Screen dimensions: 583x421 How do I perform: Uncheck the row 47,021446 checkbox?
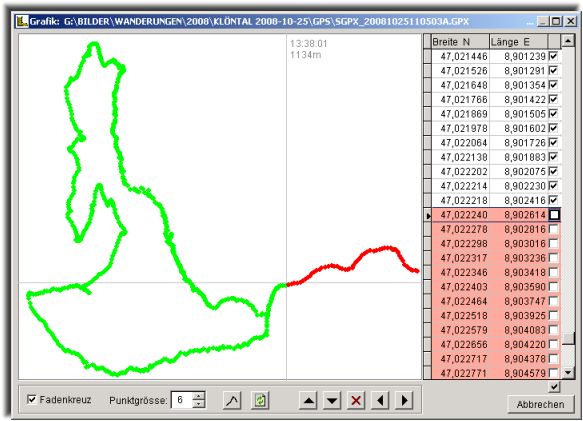[554, 56]
